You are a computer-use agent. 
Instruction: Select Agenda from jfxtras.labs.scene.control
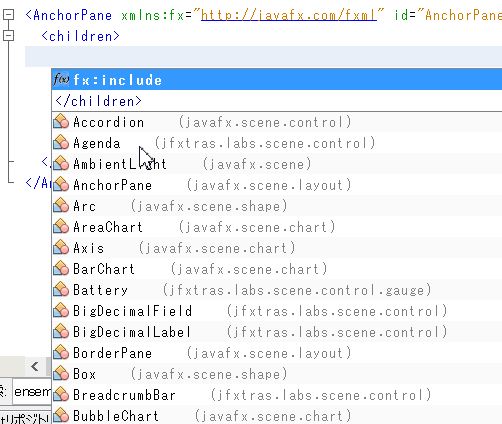point(277,143)
